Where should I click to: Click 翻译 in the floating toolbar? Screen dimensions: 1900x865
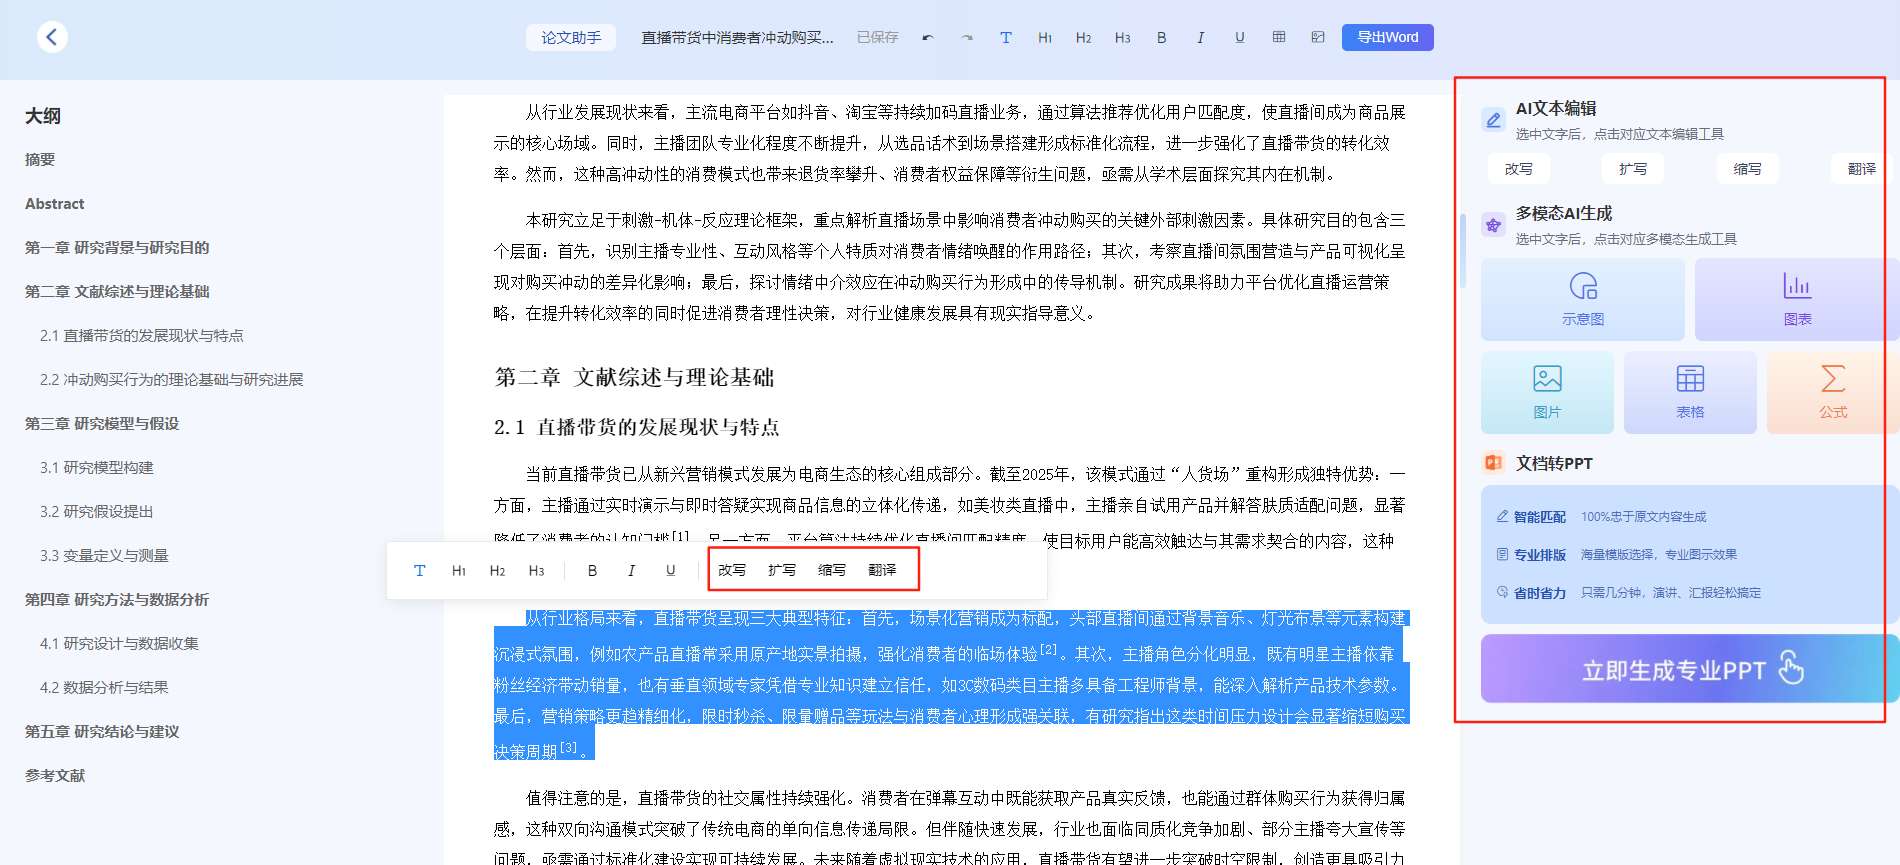pyautogui.click(x=882, y=570)
